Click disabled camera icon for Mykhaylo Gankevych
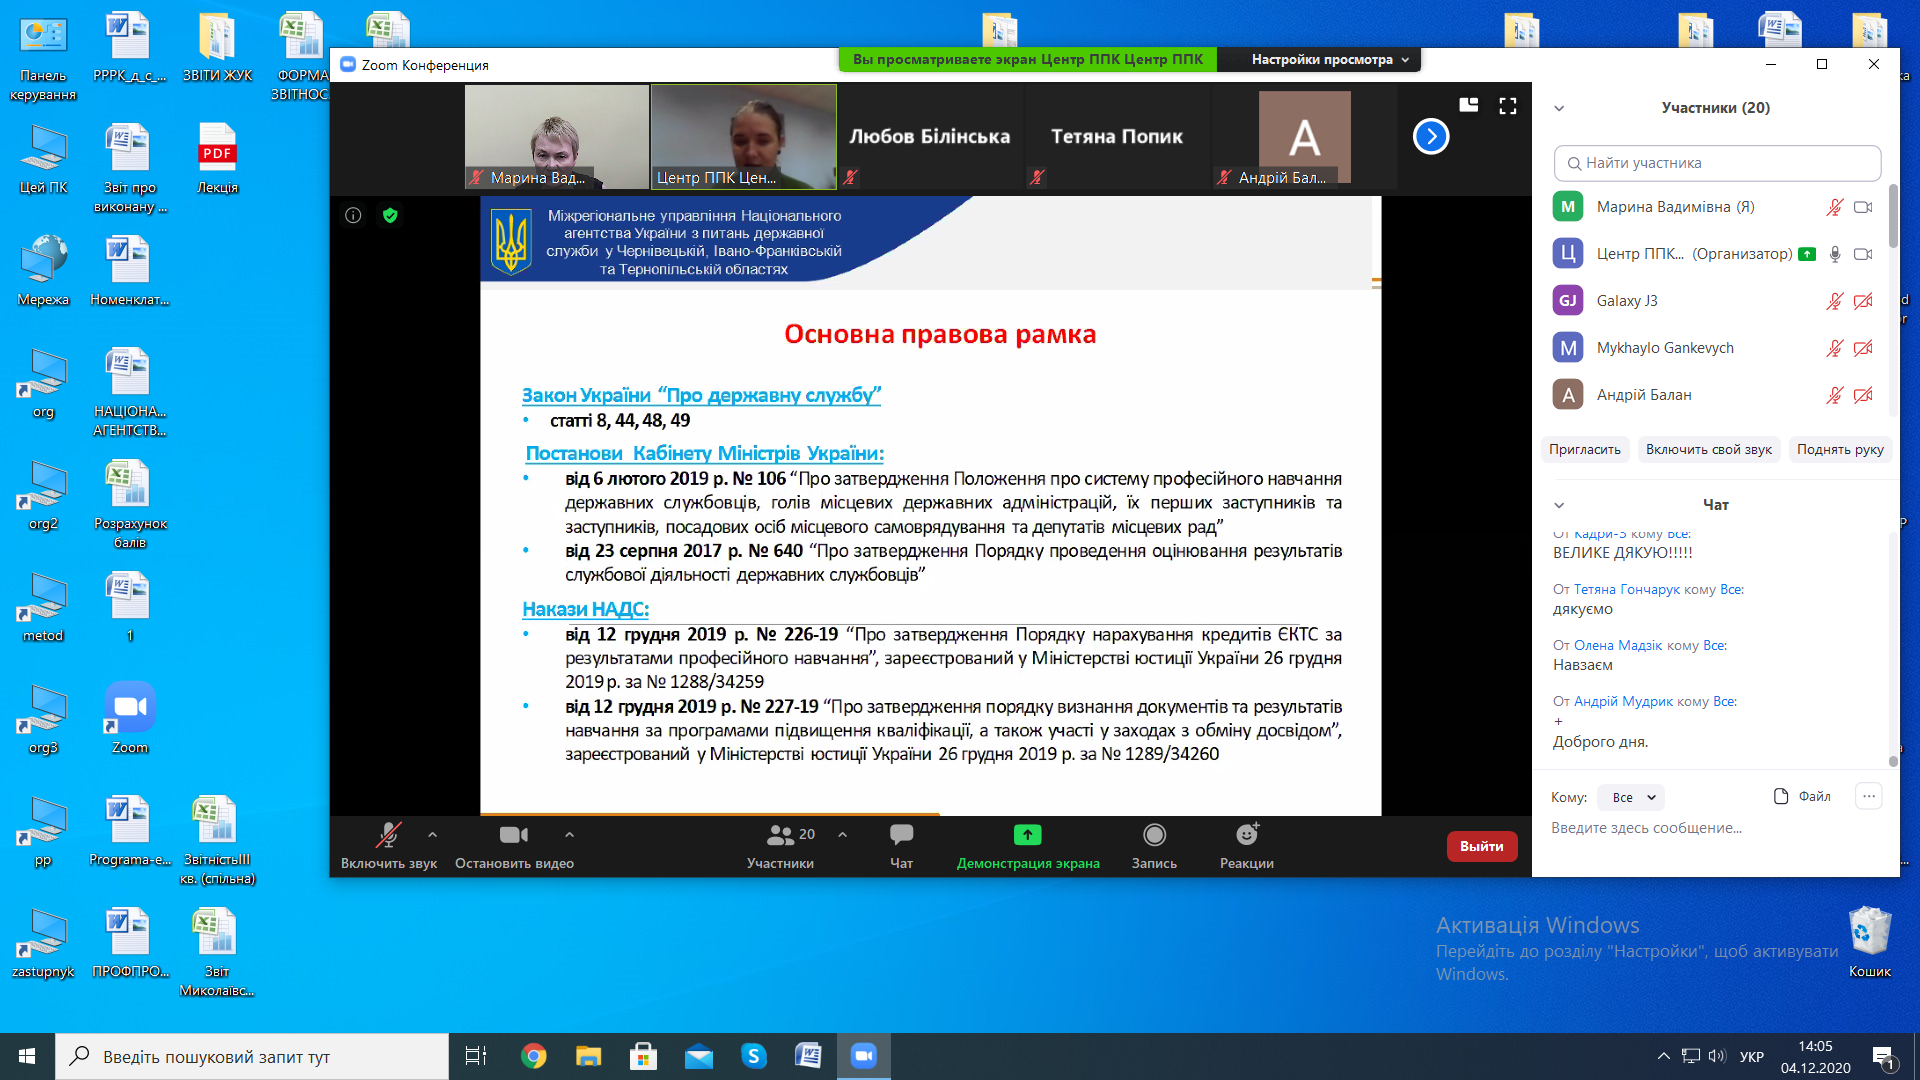The height and width of the screenshot is (1080, 1920). 1863,348
